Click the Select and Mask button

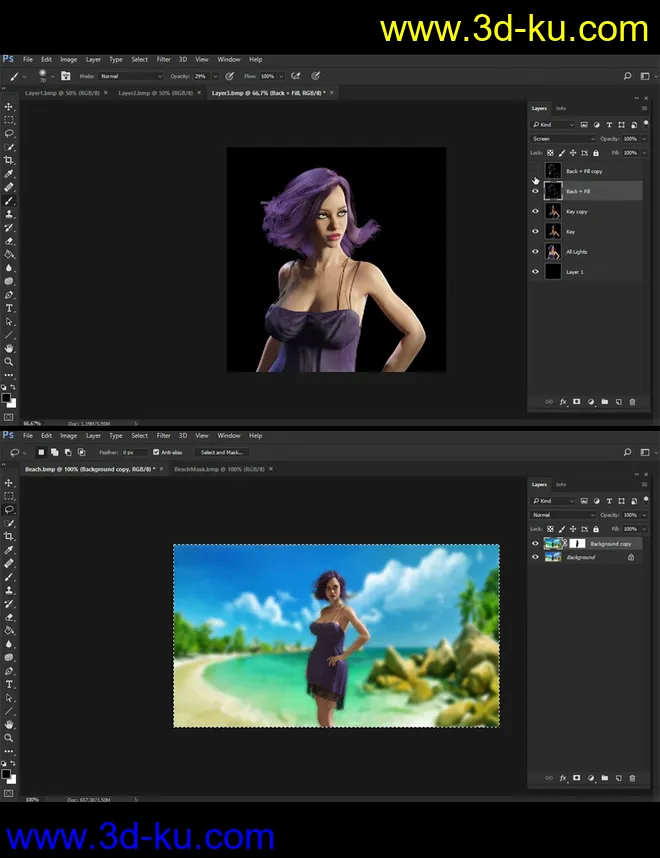[222, 452]
